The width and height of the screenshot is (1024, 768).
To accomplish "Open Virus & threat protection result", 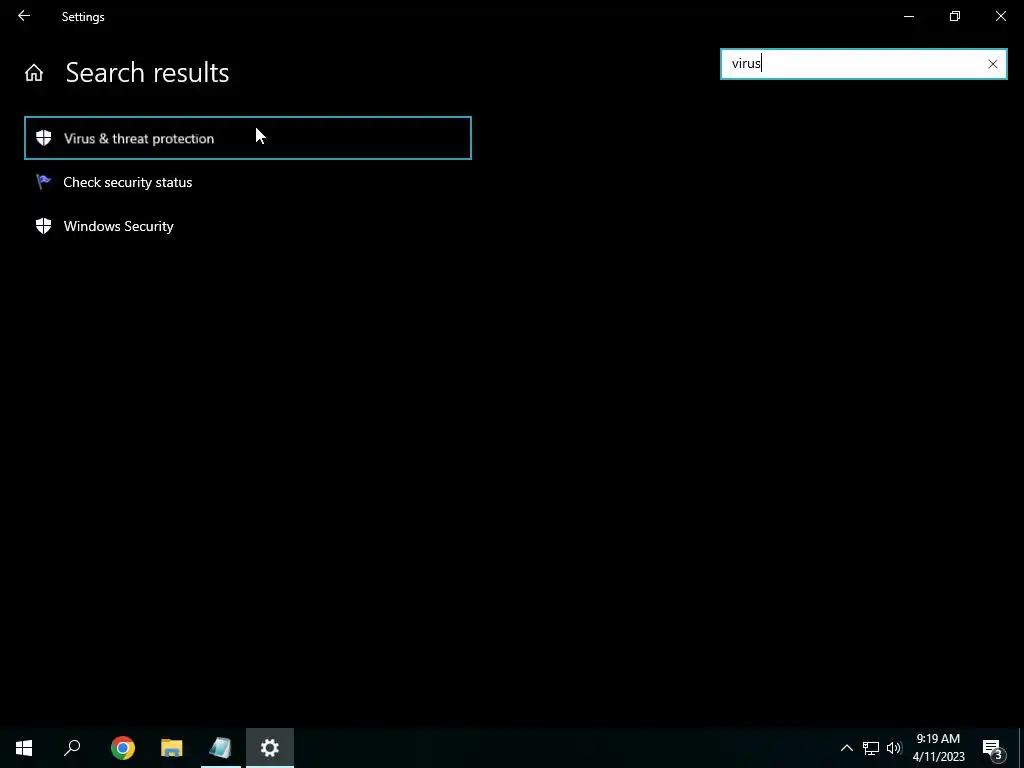I will click(248, 138).
